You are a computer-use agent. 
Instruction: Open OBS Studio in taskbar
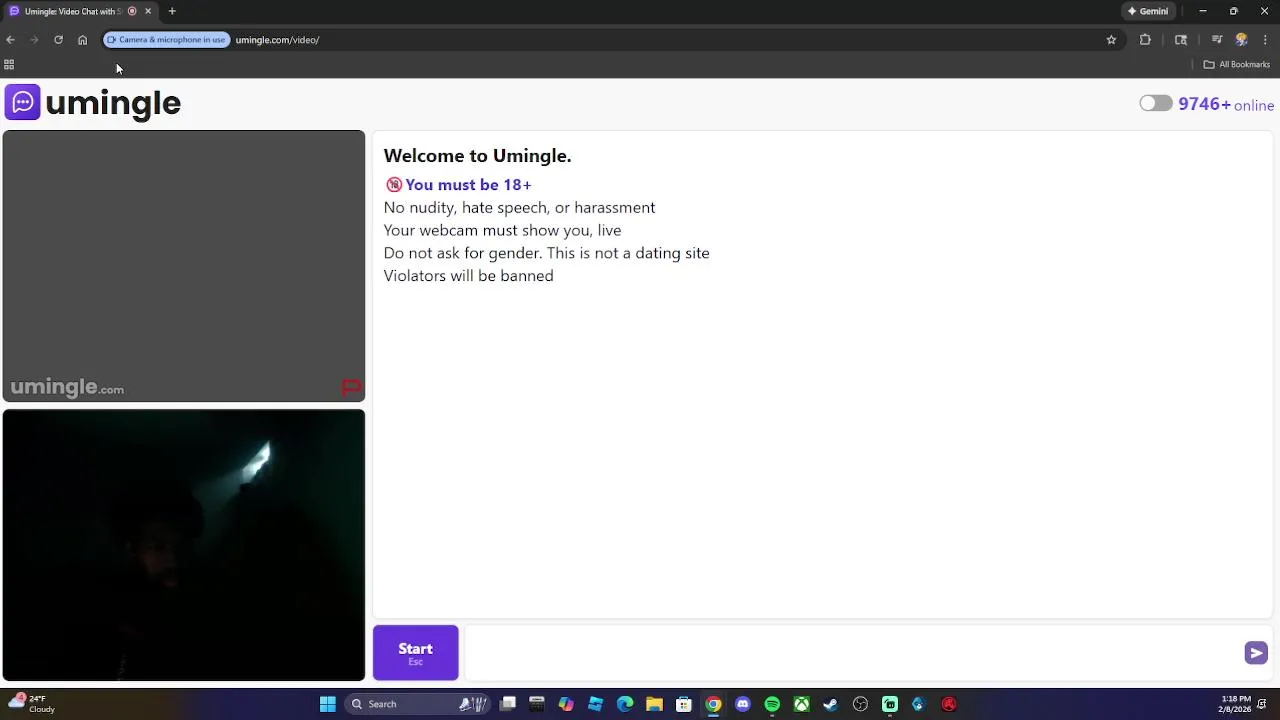coord(860,704)
